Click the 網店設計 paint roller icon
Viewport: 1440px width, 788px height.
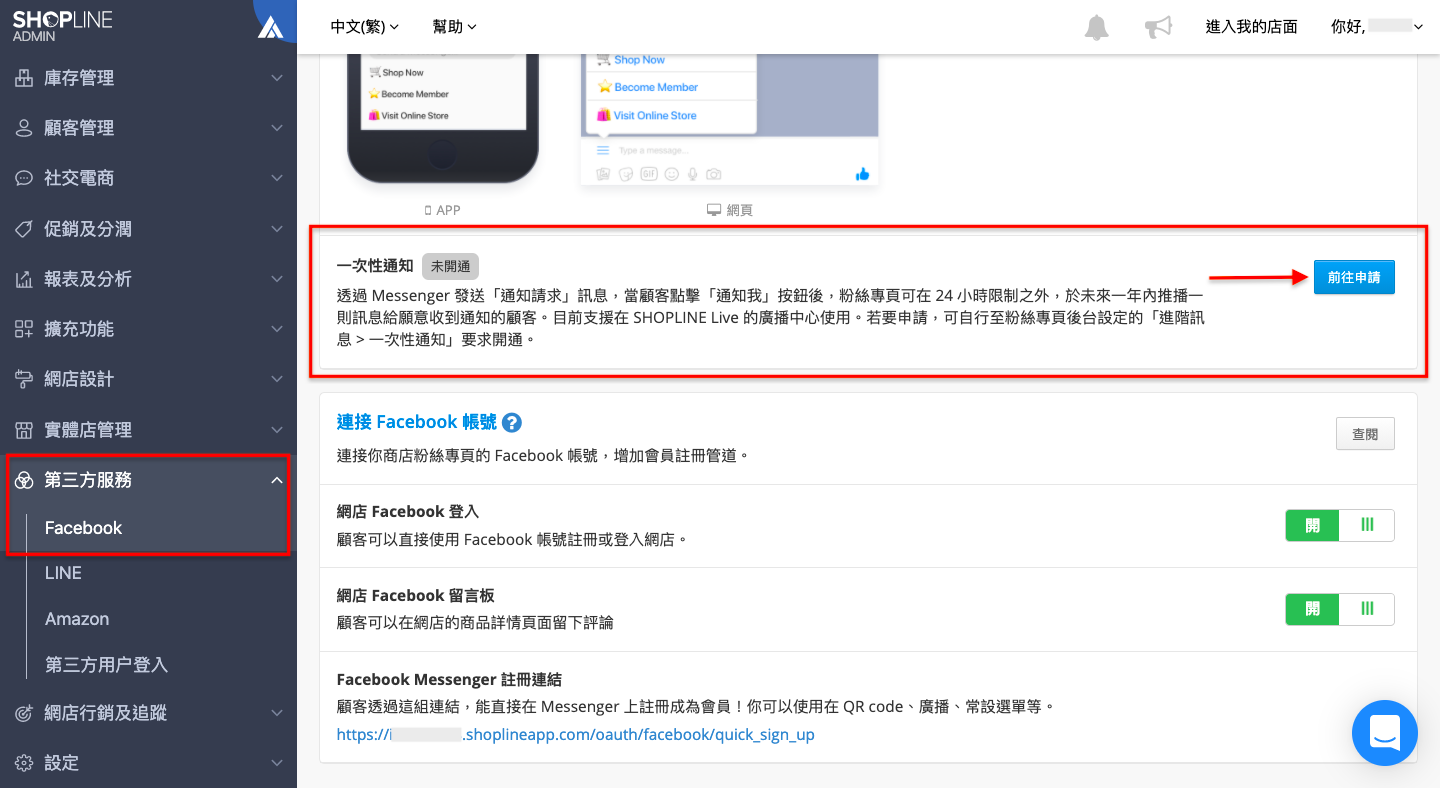[24, 379]
